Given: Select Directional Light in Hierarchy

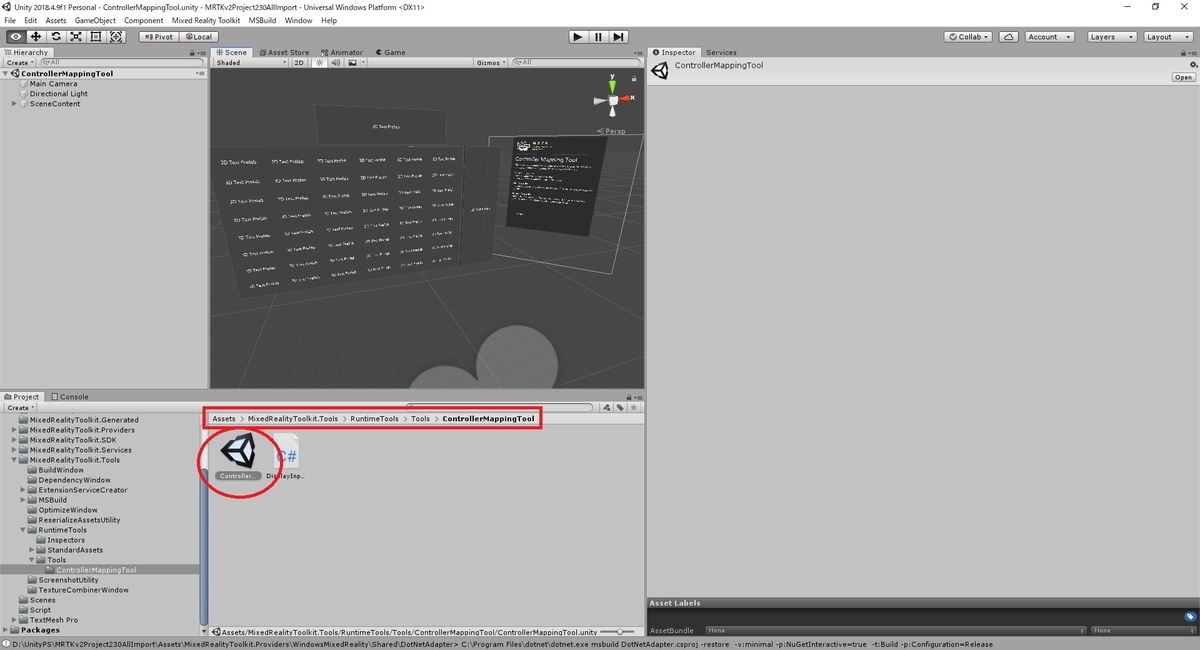Looking at the screenshot, I should pos(58,93).
